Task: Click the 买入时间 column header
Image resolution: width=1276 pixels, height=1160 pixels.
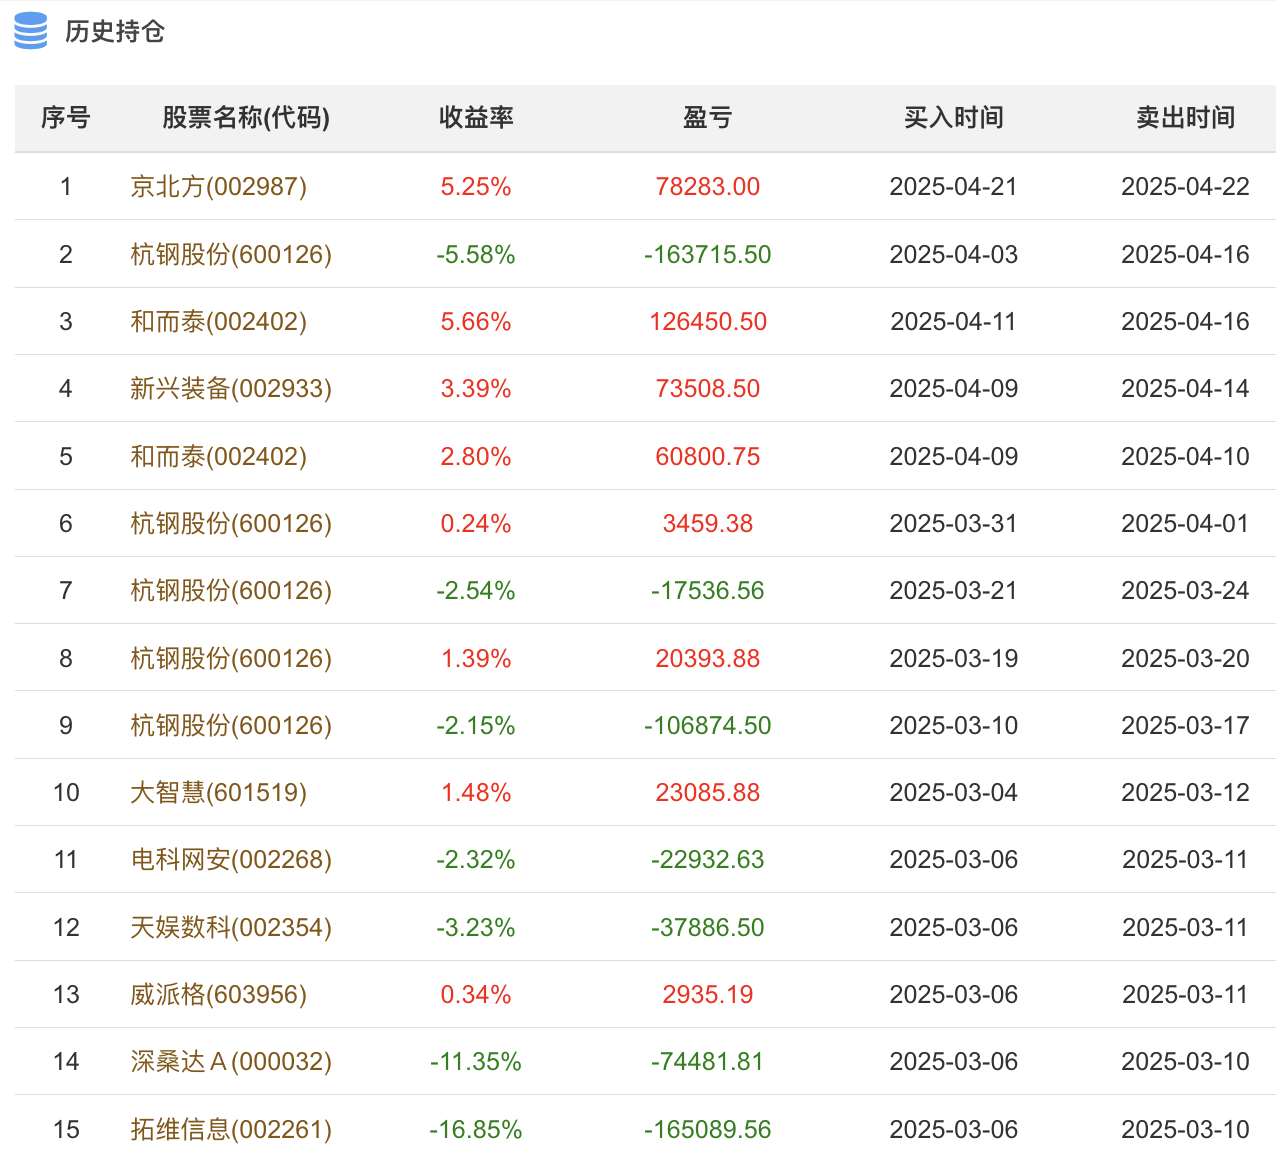Action: [954, 118]
